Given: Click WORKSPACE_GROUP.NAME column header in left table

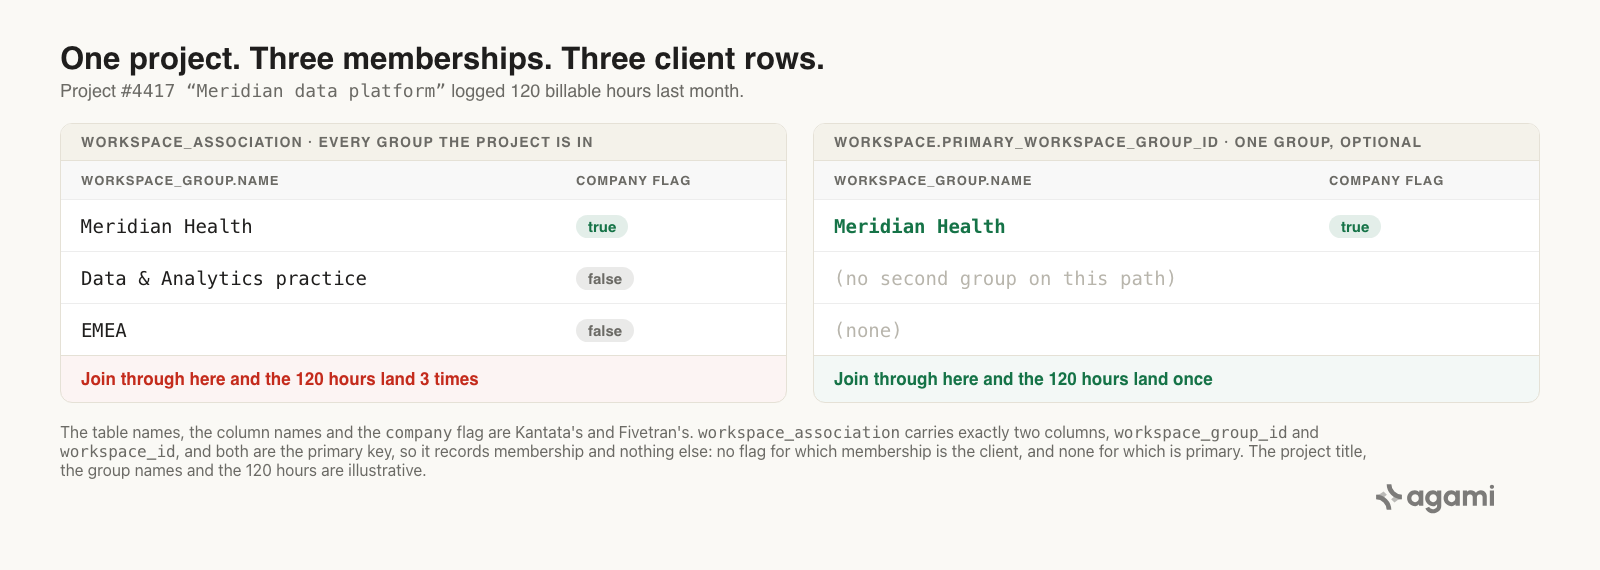Looking at the screenshot, I should 180,181.
